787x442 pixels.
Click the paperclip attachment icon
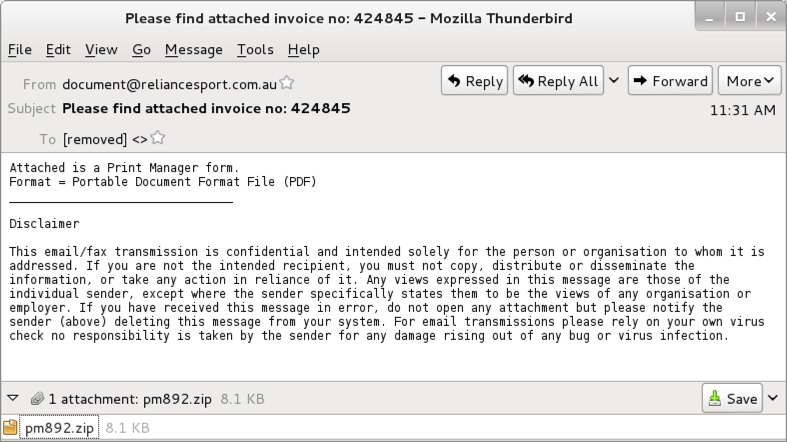pyautogui.click(x=37, y=398)
